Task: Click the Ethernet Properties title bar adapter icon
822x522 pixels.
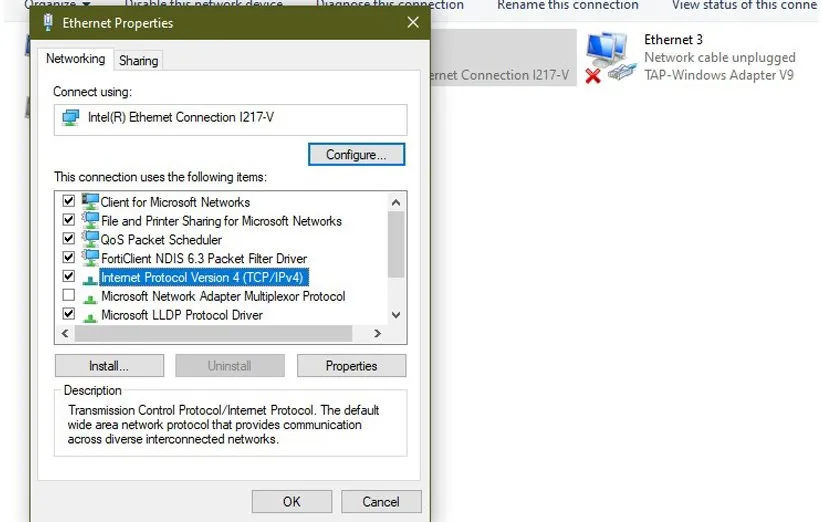Action: click(48, 23)
